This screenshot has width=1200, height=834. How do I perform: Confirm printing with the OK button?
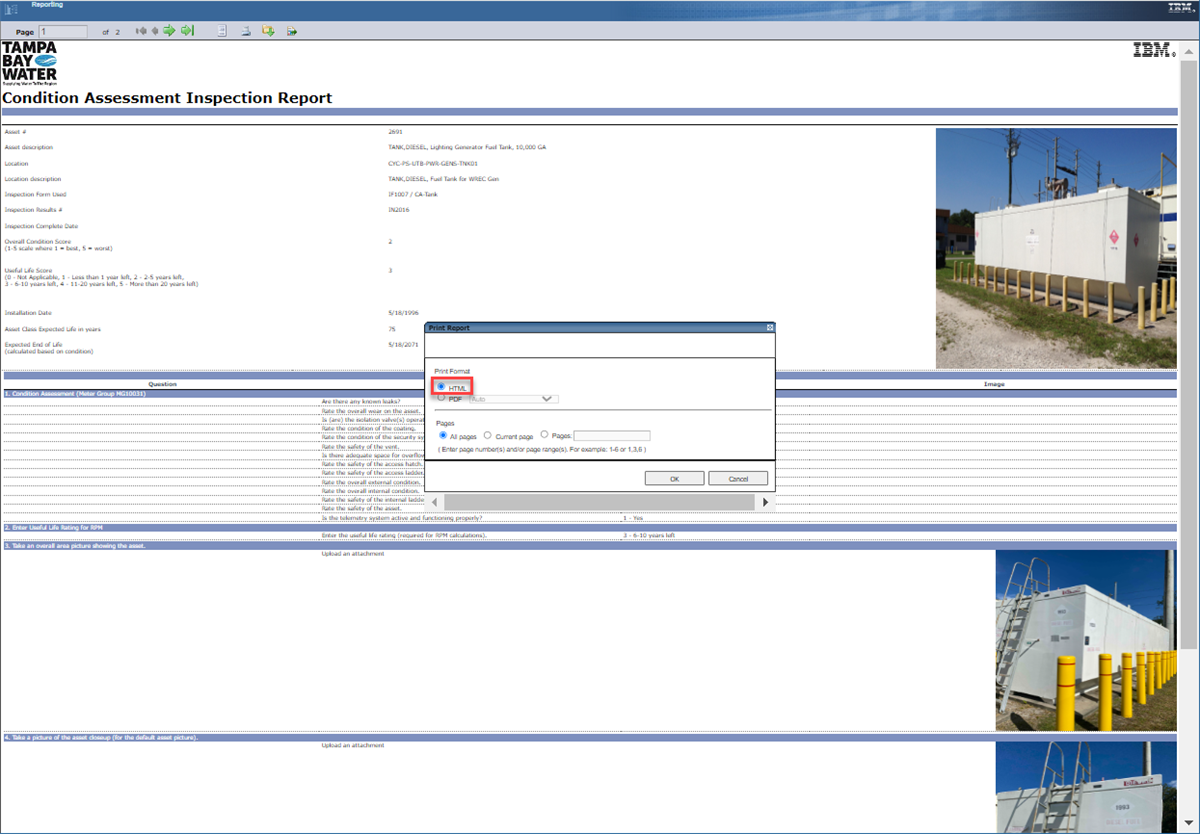click(x=673, y=478)
